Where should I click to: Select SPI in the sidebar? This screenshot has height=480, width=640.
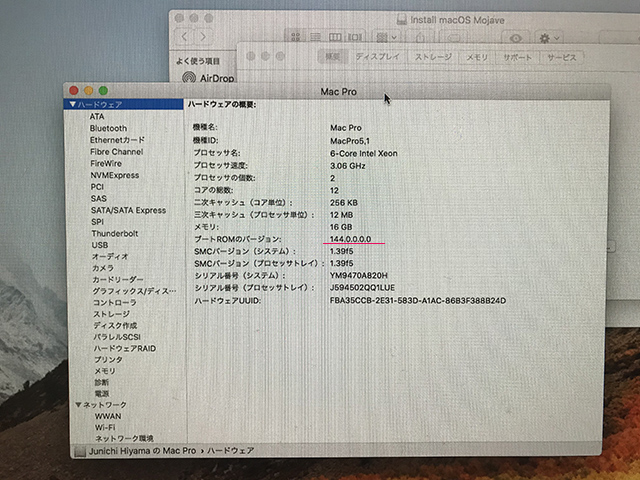click(98, 222)
